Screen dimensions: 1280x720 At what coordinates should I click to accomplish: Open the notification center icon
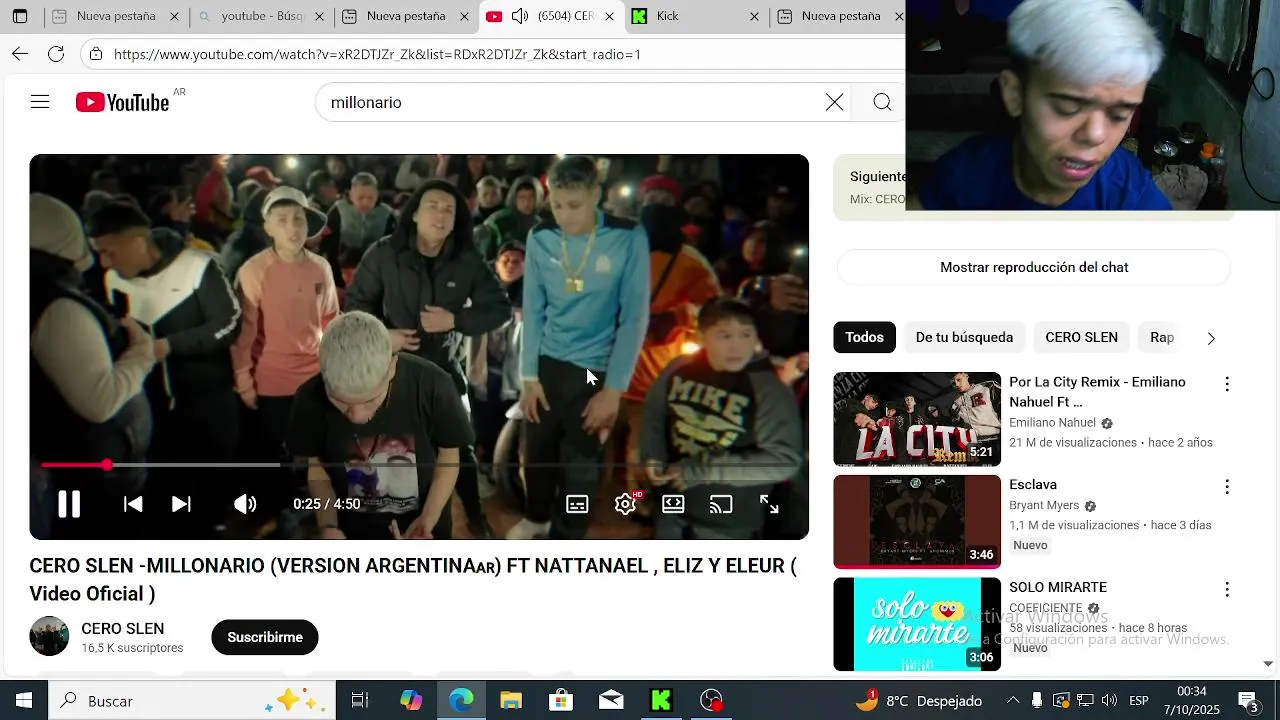click(1249, 701)
